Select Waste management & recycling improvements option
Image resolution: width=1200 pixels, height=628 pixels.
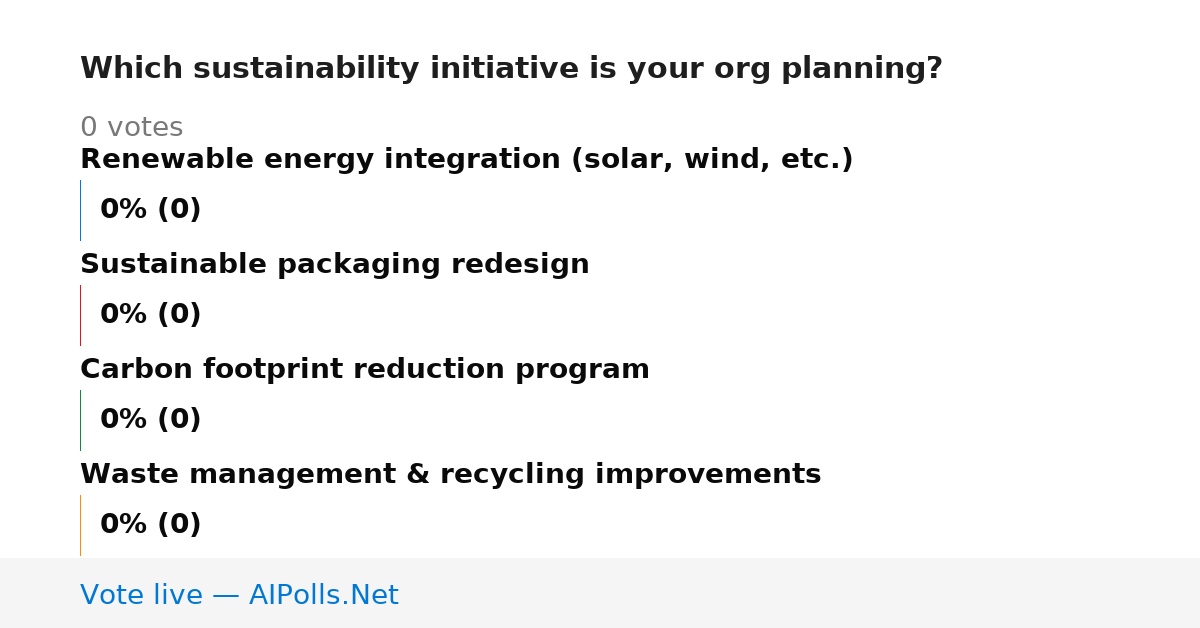pyautogui.click(x=450, y=475)
